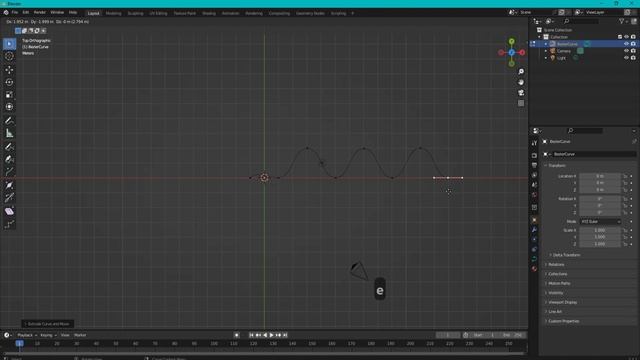Switch to the Sculpting workspace tab

(136, 13)
